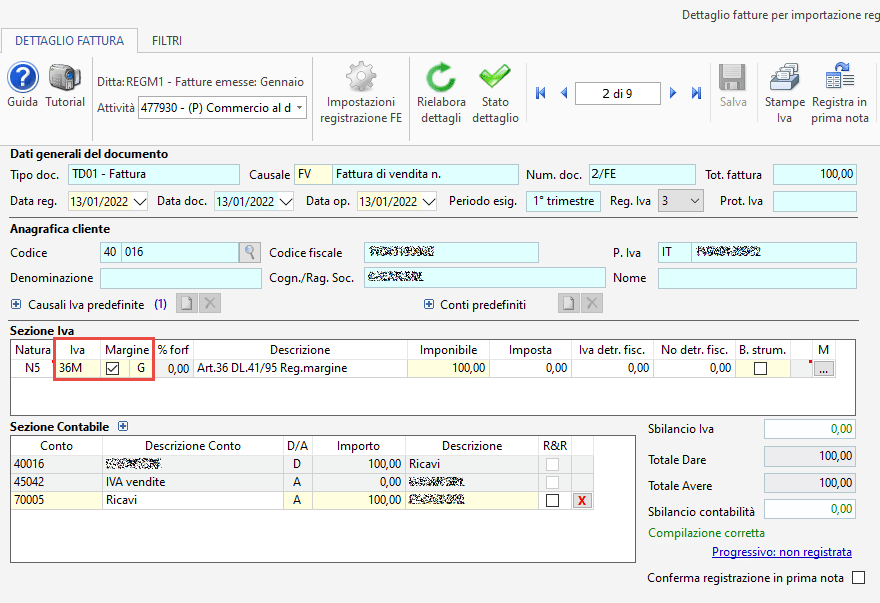The image size is (880, 603).
Task: Delete the Conti predefiniti entry
Action: click(592, 304)
